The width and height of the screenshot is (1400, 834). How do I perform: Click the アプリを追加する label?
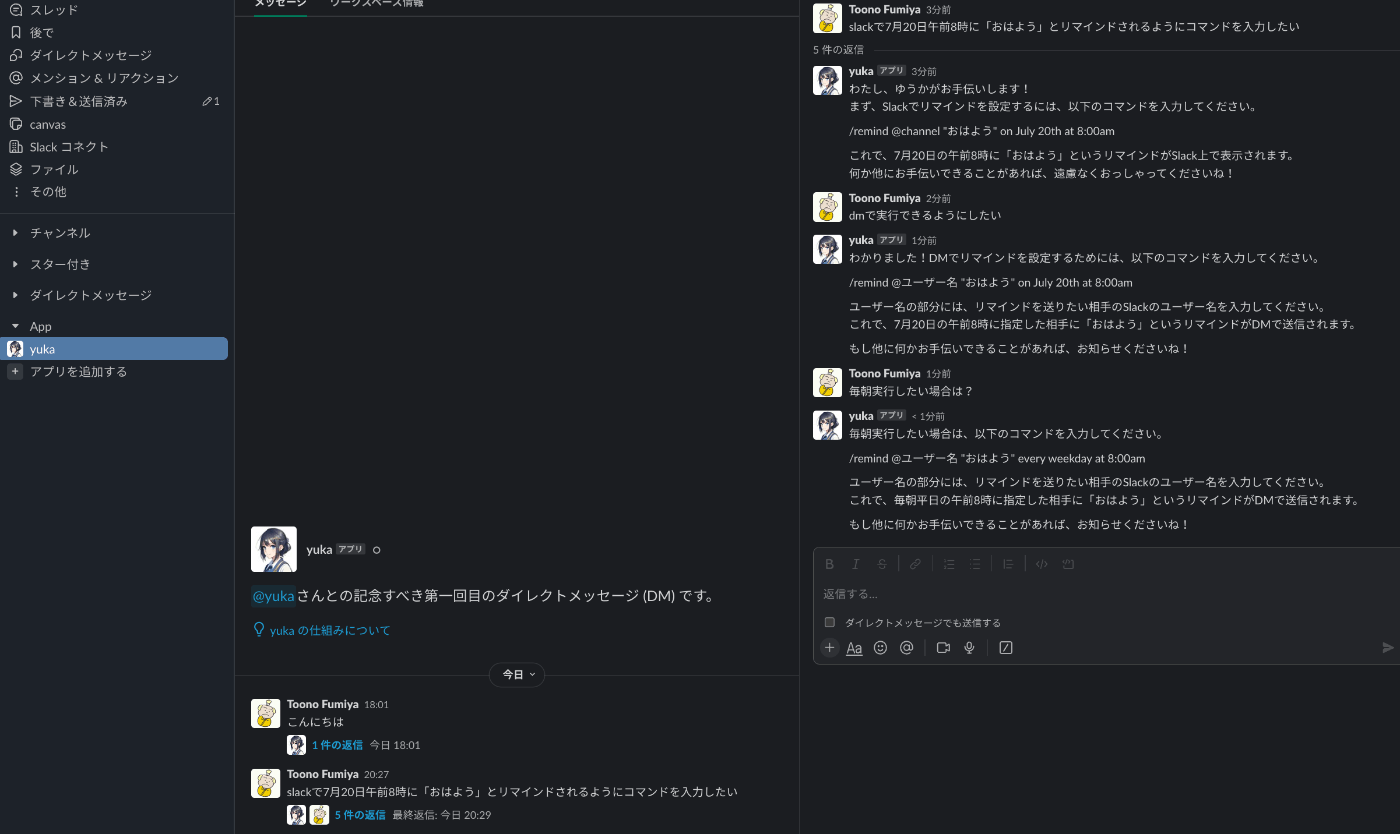(78, 372)
